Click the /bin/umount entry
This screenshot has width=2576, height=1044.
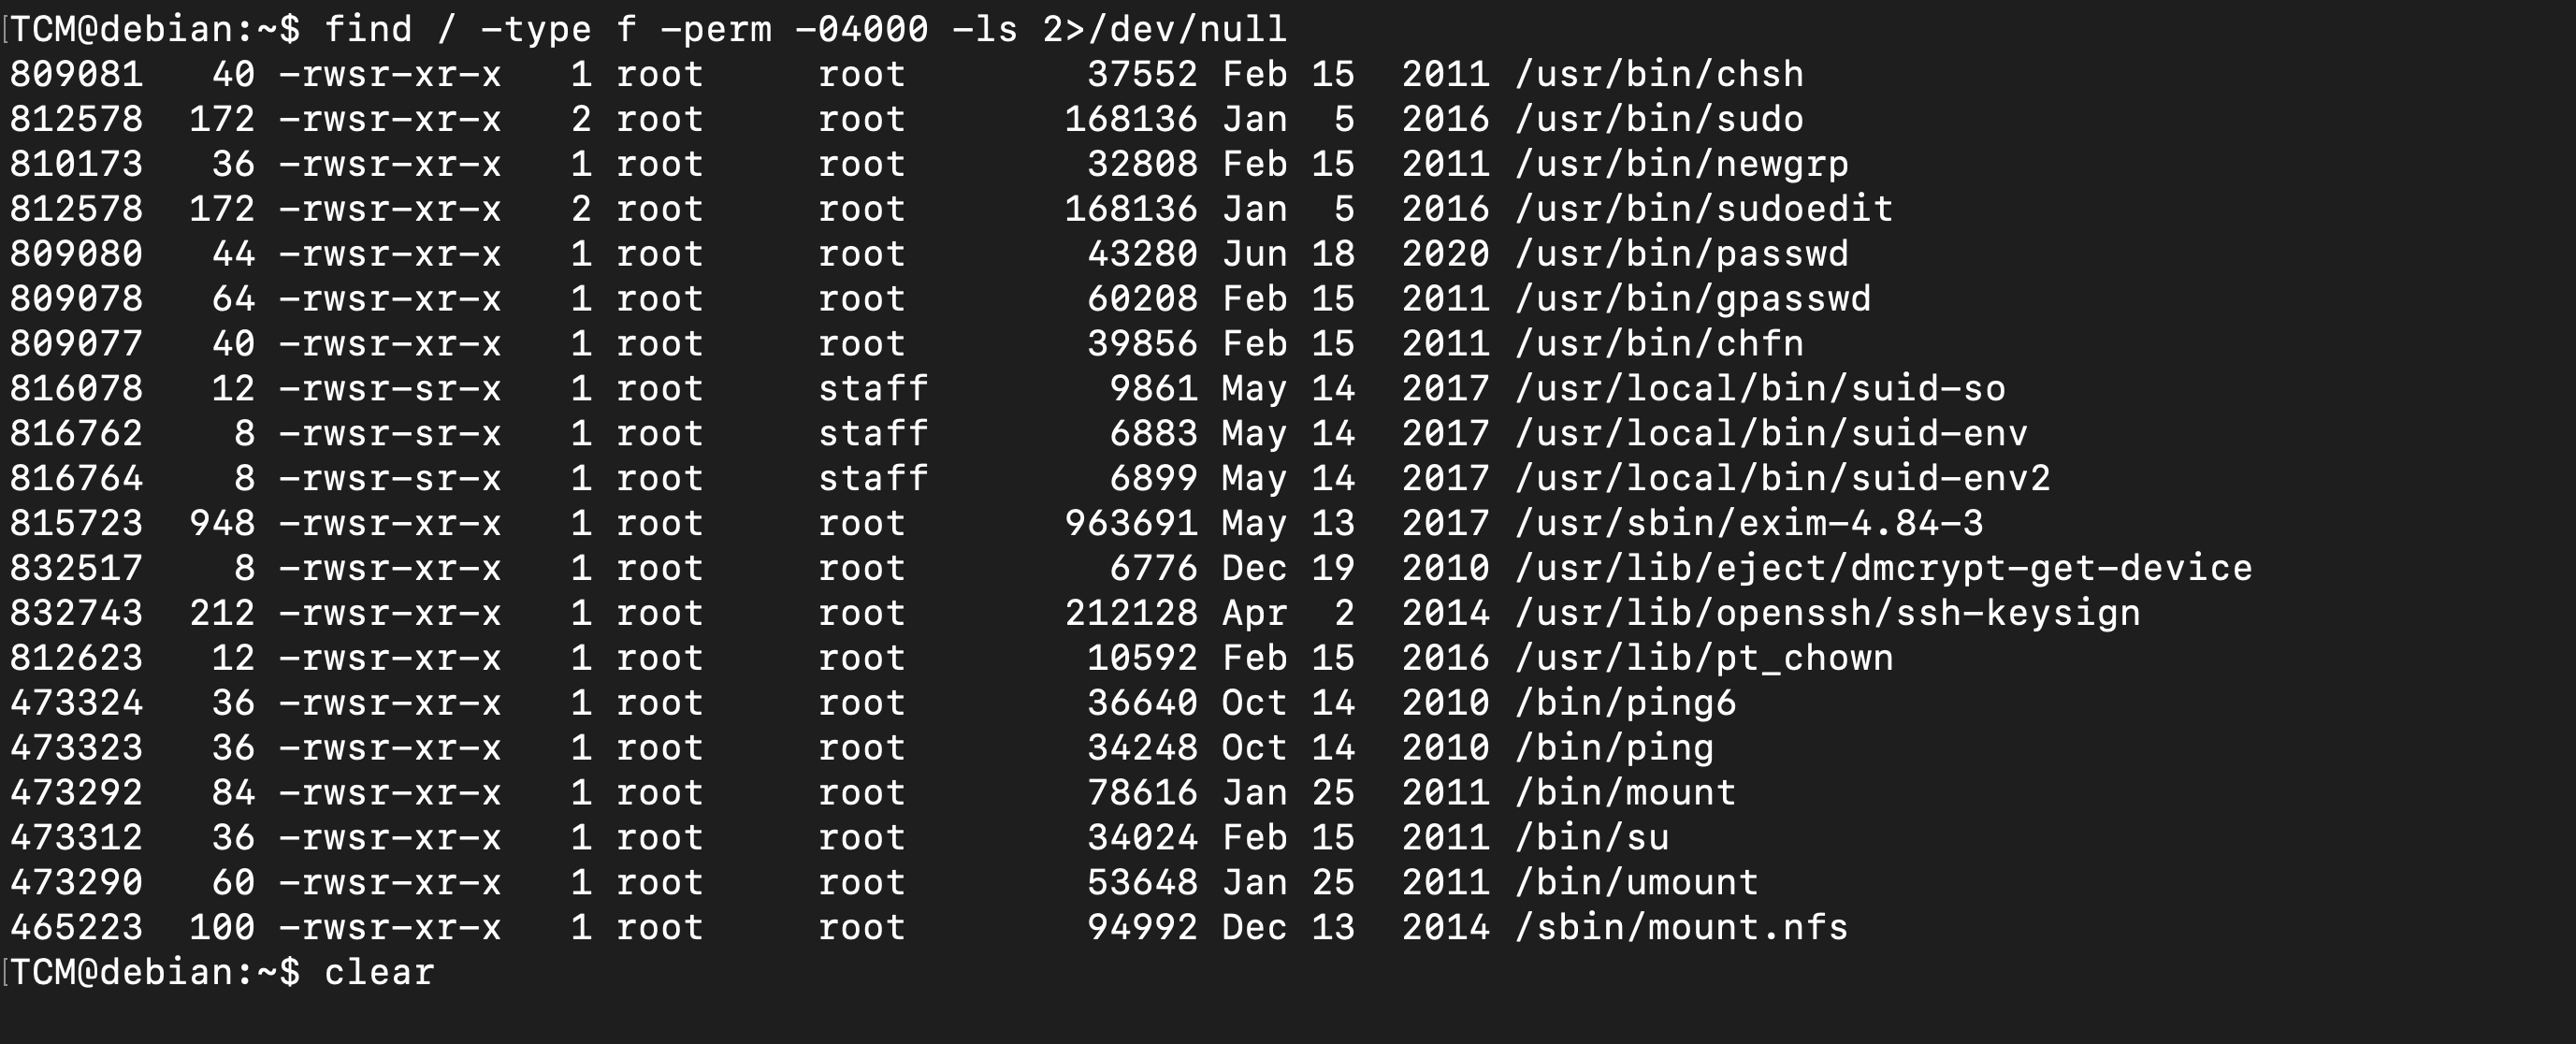(x=1636, y=882)
